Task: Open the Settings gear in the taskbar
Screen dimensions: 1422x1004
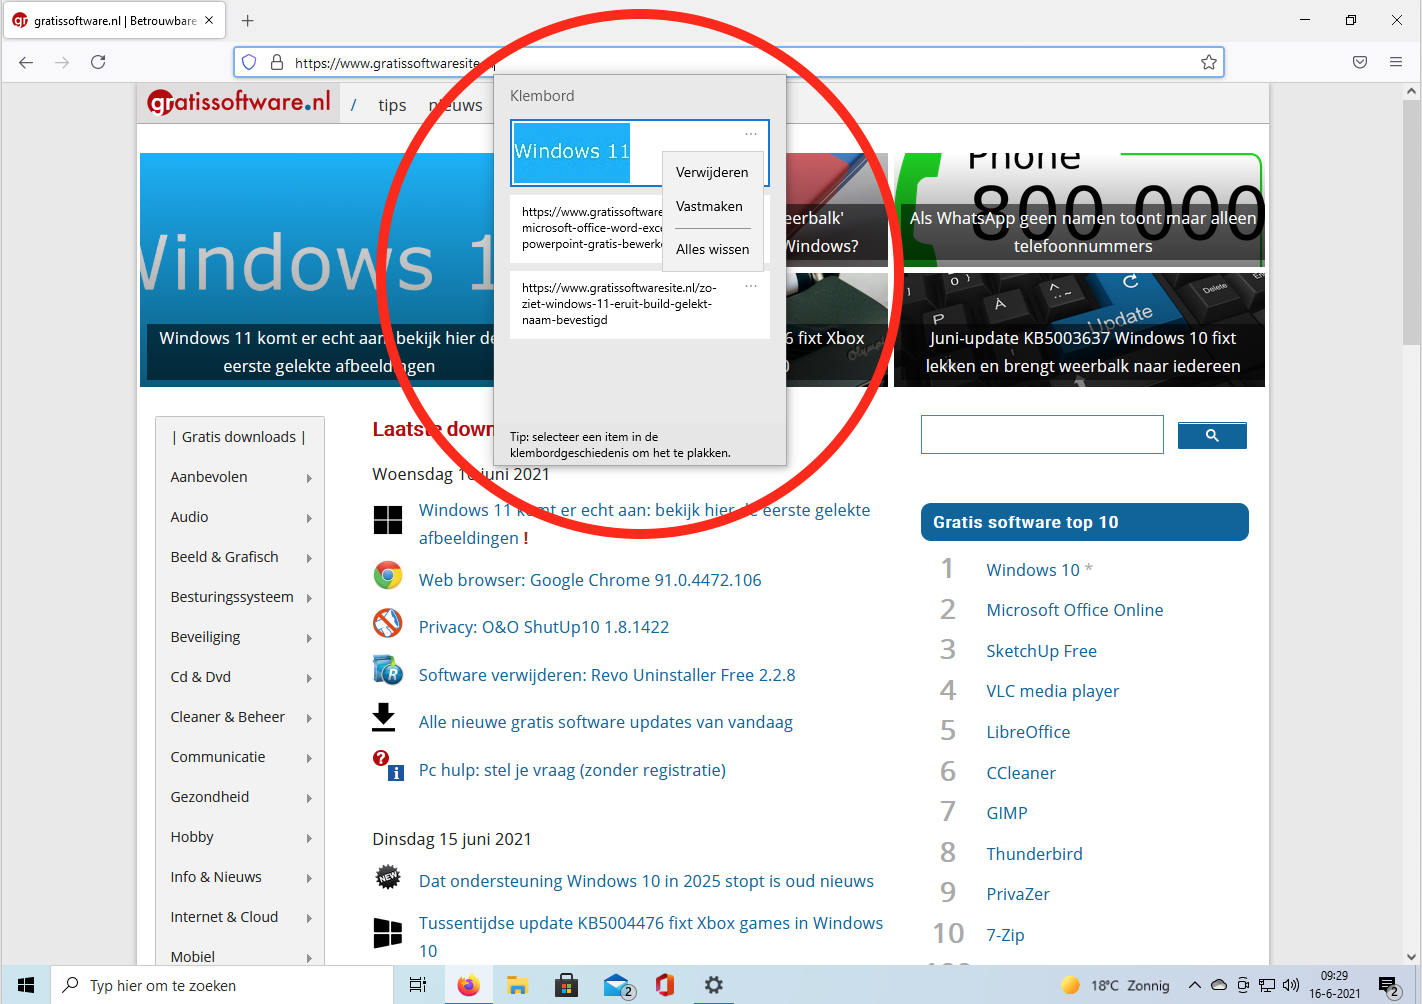Action: 713,985
